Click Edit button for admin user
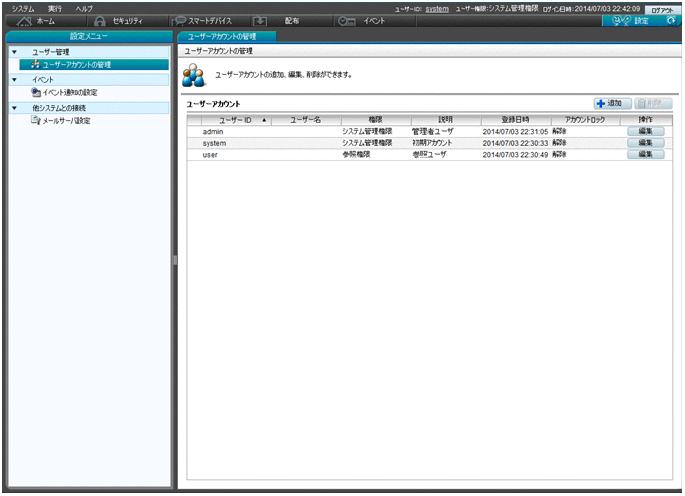Image resolution: width=685 pixels, height=496 pixels. click(645, 131)
